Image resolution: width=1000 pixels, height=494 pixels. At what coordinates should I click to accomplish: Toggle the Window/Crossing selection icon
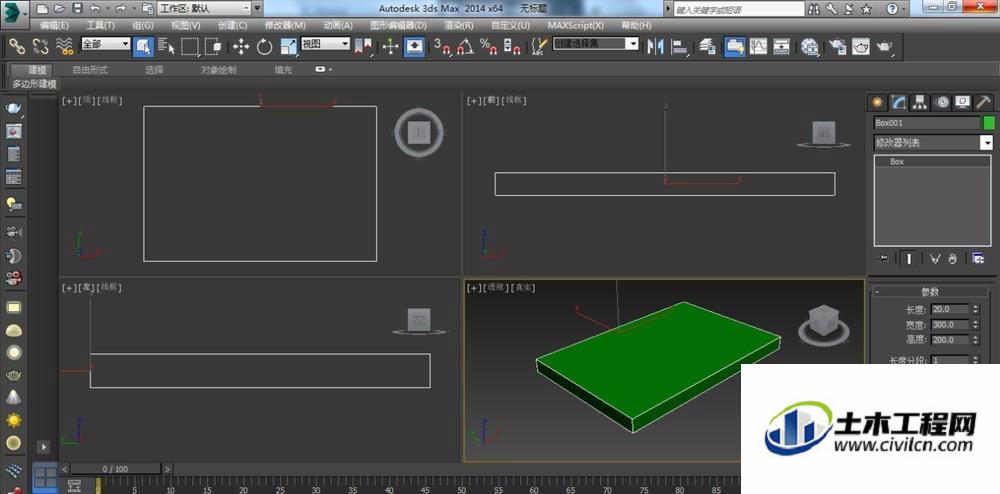click(214, 47)
